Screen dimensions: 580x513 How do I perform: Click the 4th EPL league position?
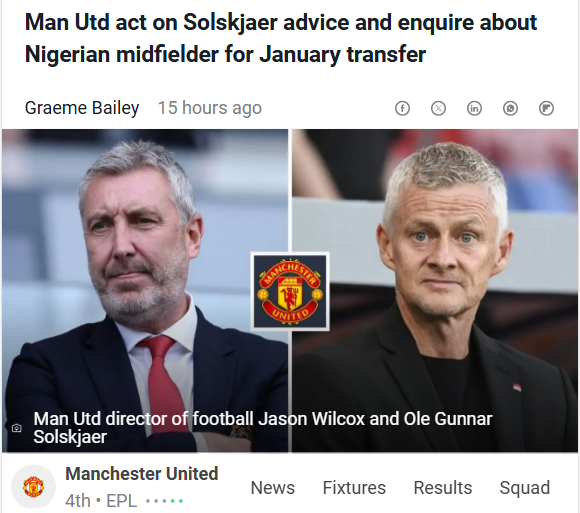coord(101,501)
